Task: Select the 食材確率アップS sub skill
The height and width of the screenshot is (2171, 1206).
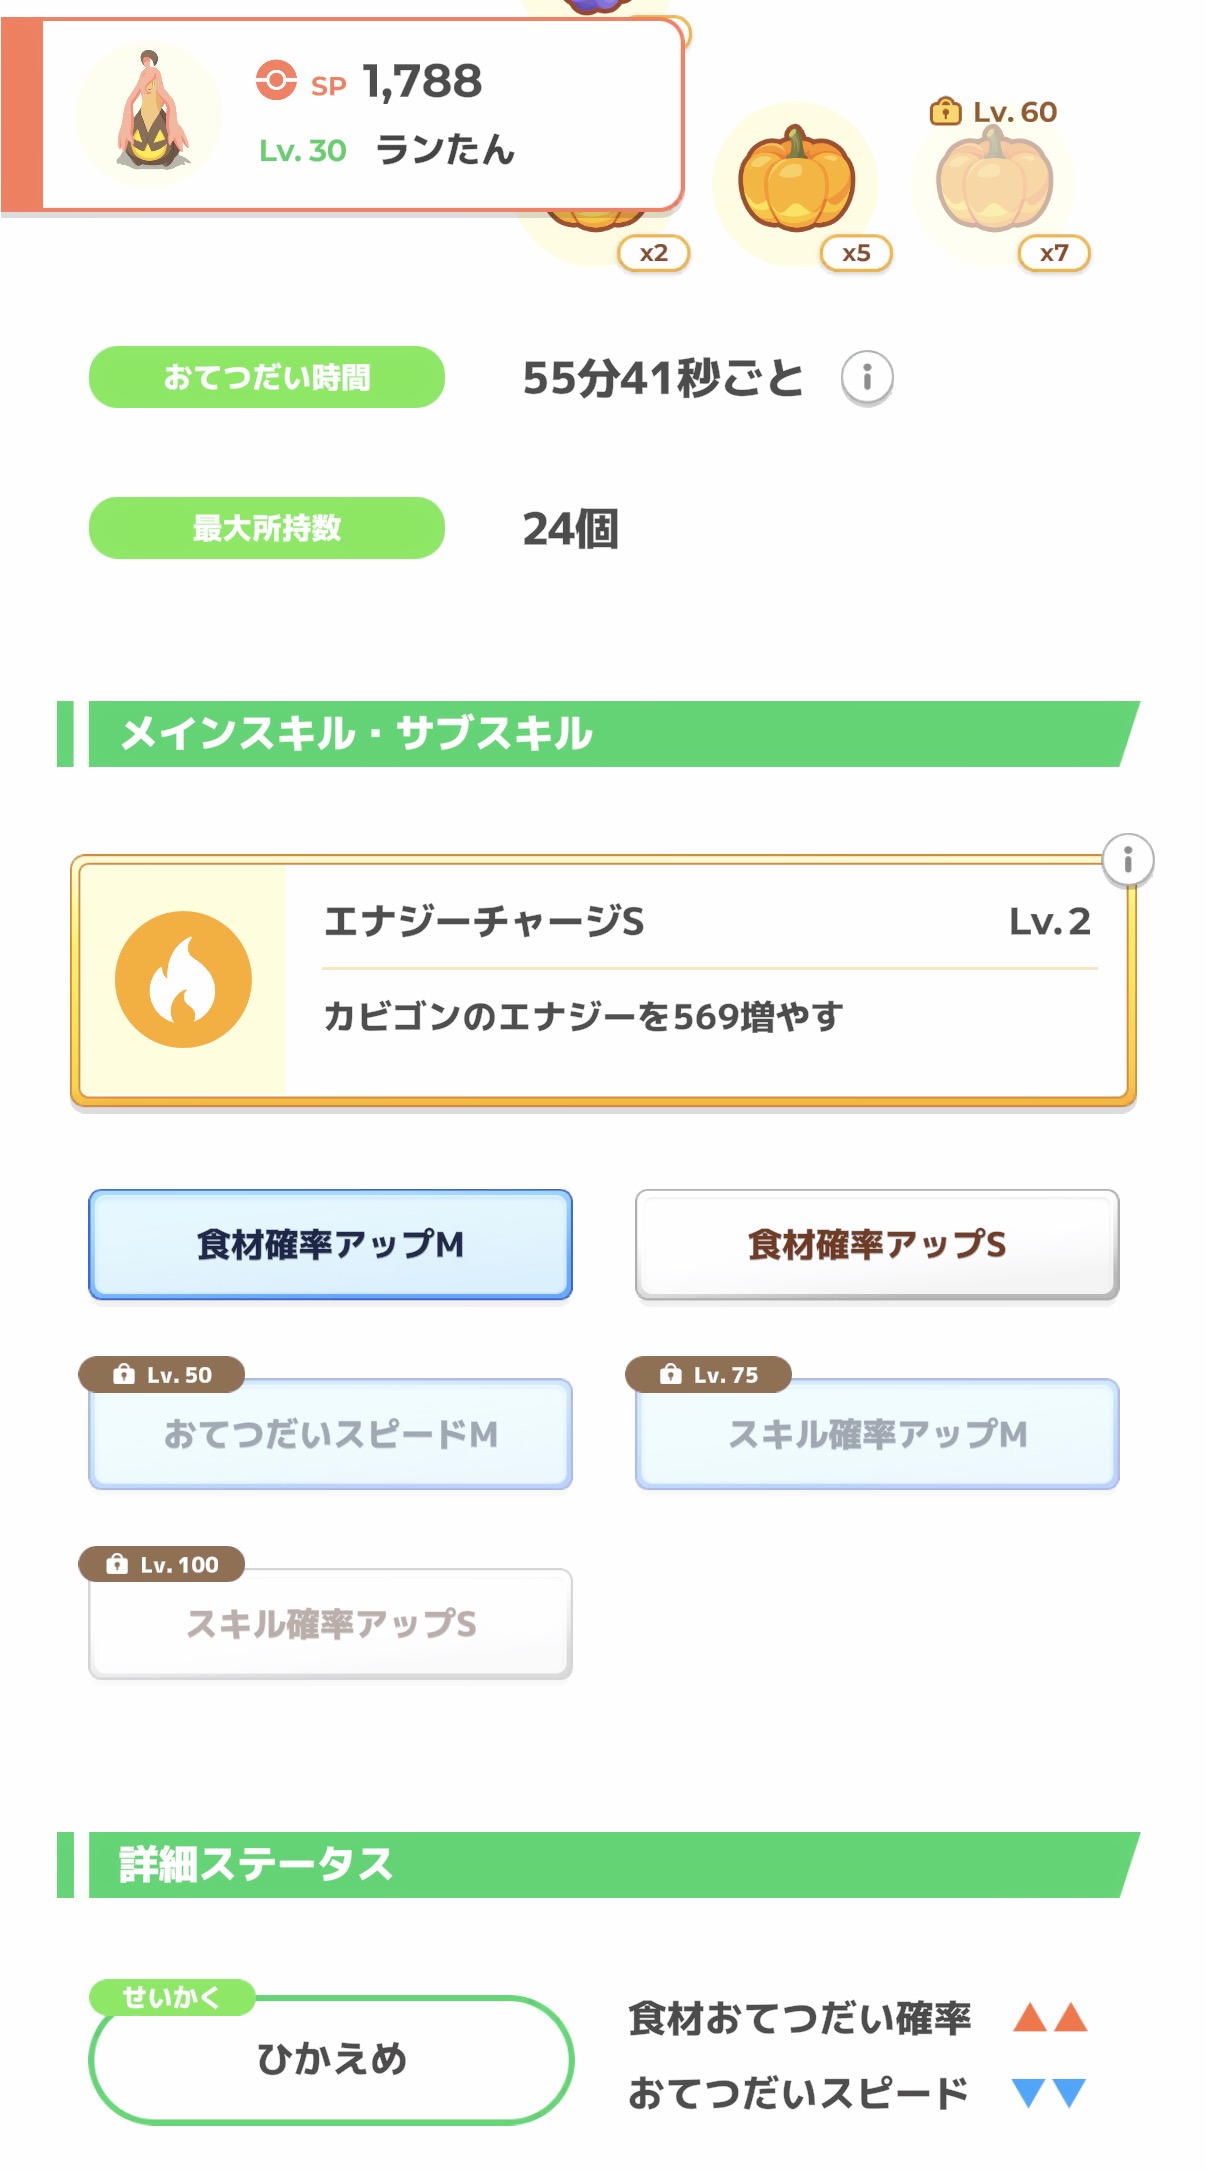Action: click(877, 1245)
